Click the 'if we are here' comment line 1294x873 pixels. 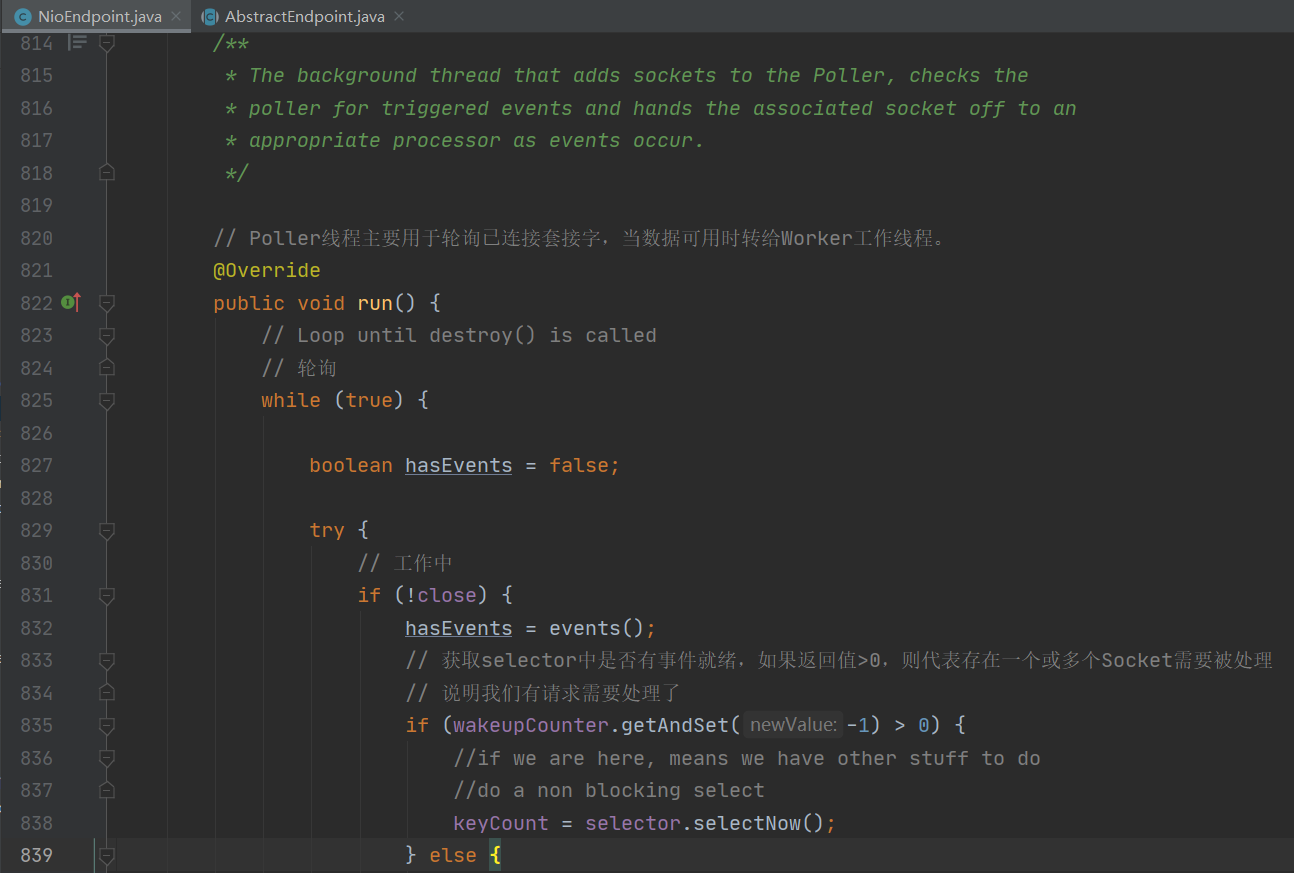point(747,758)
